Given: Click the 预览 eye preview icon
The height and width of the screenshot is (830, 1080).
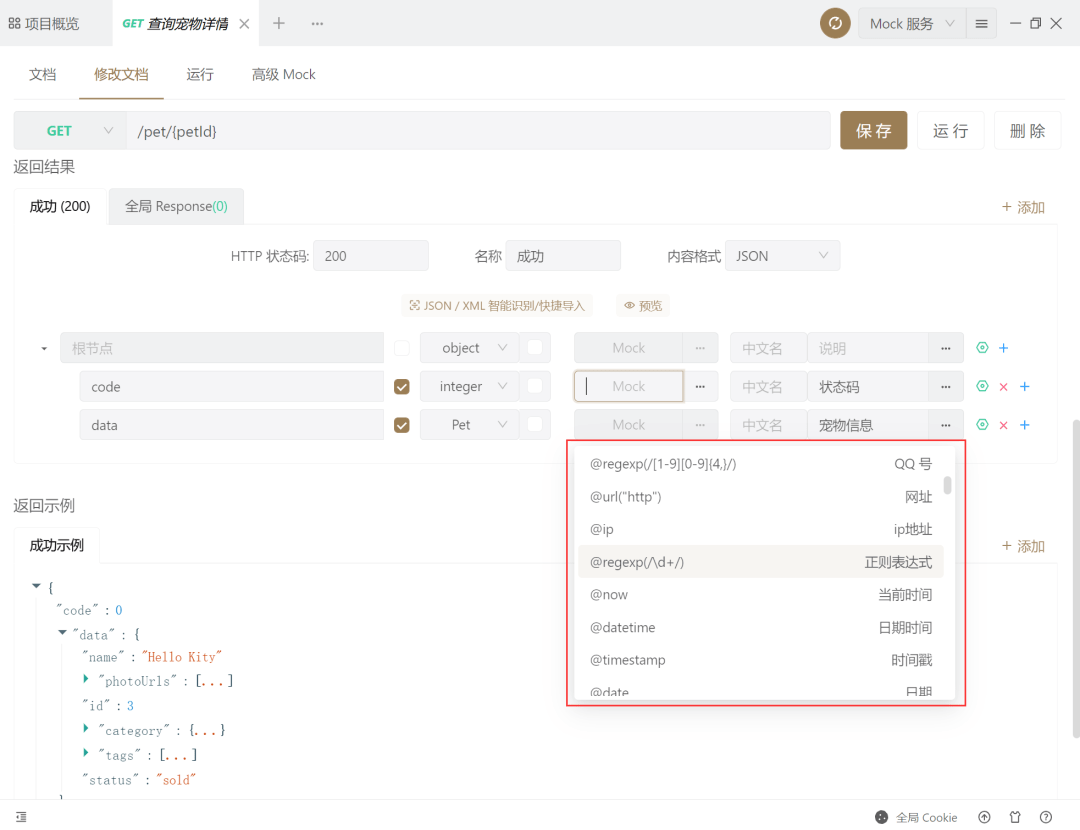Looking at the screenshot, I should pos(642,305).
